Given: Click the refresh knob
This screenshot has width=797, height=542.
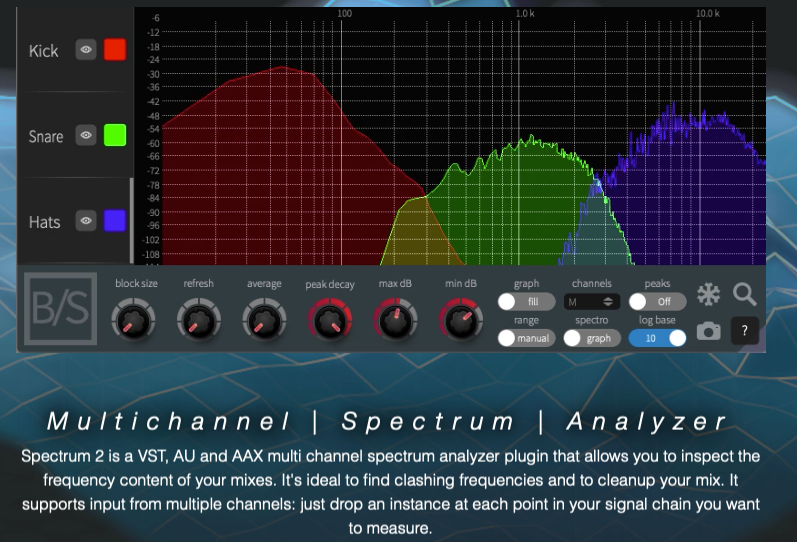Looking at the screenshot, I should 199,320.
